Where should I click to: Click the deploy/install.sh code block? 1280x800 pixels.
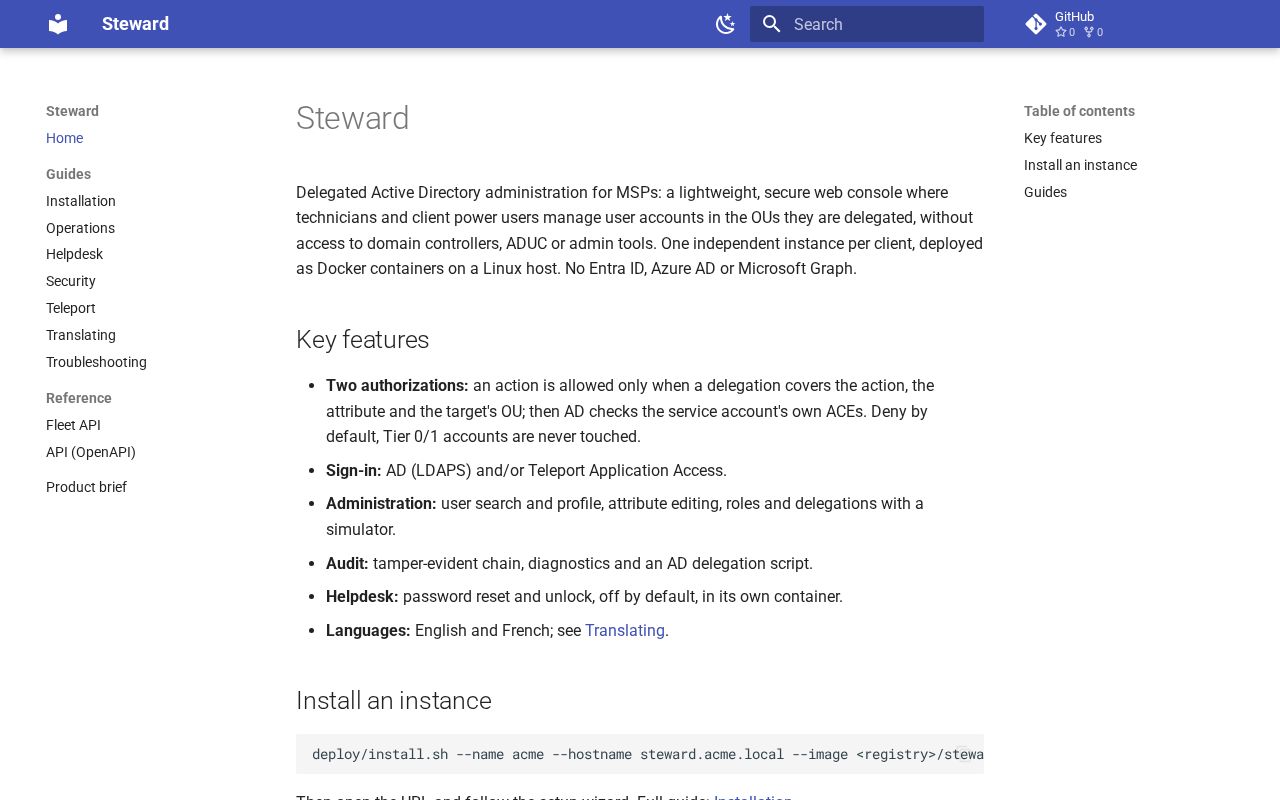click(x=640, y=754)
